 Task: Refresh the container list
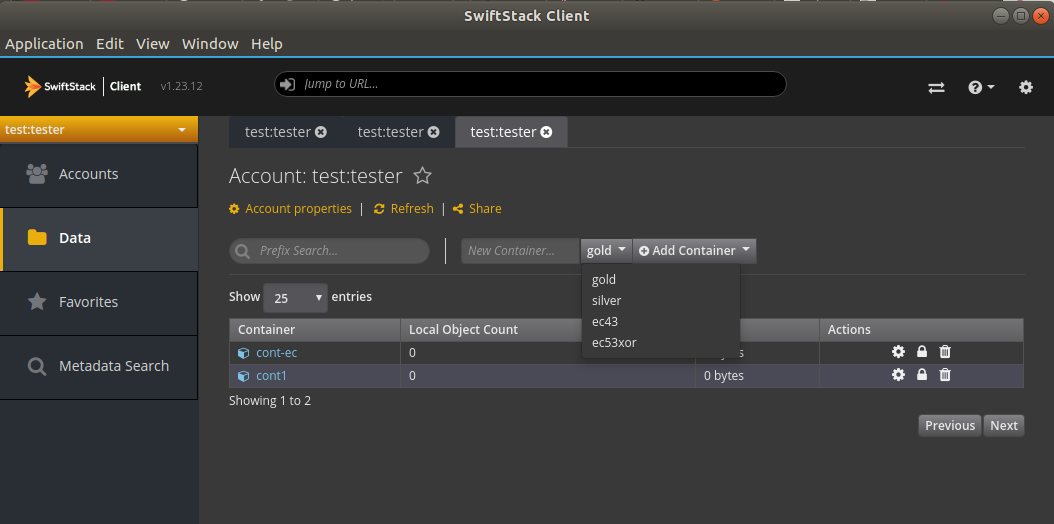[x=403, y=209]
